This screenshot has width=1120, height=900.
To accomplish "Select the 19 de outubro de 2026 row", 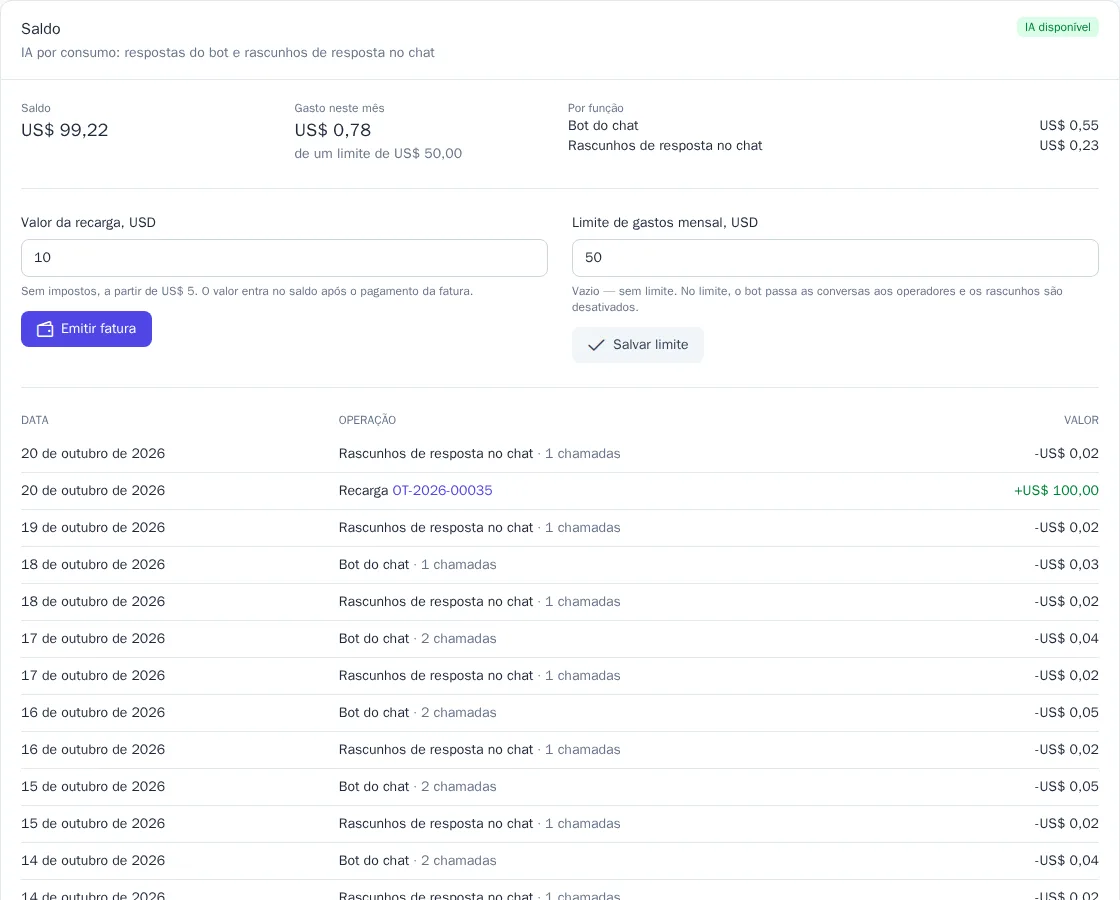I will tap(560, 528).
